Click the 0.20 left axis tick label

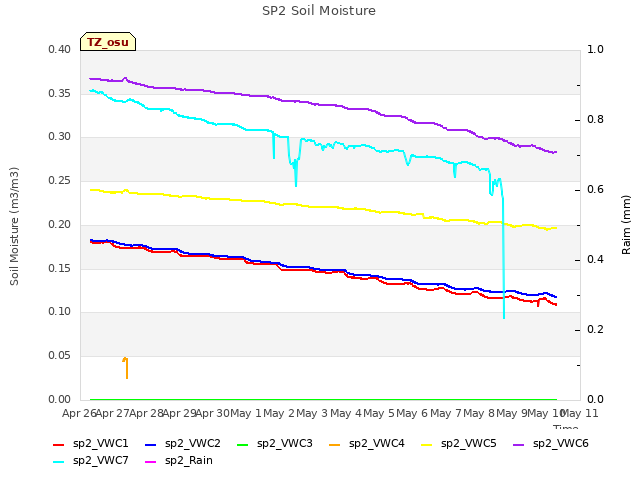click(x=59, y=224)
